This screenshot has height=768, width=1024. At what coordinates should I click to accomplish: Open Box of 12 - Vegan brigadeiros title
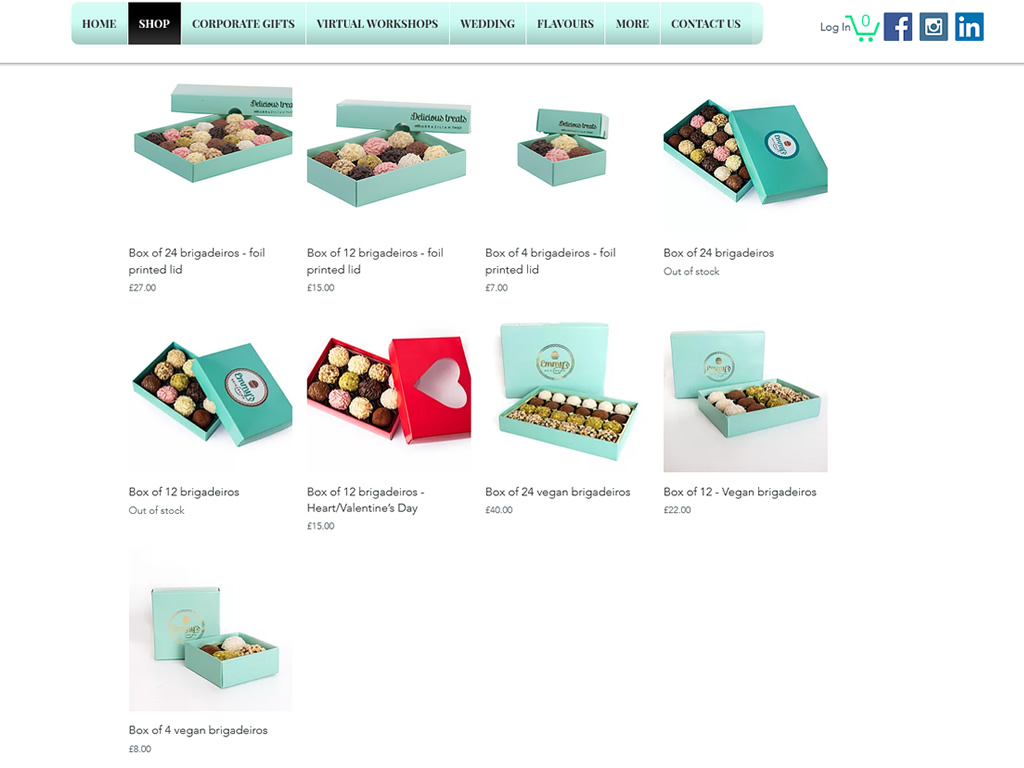[740, 492]
